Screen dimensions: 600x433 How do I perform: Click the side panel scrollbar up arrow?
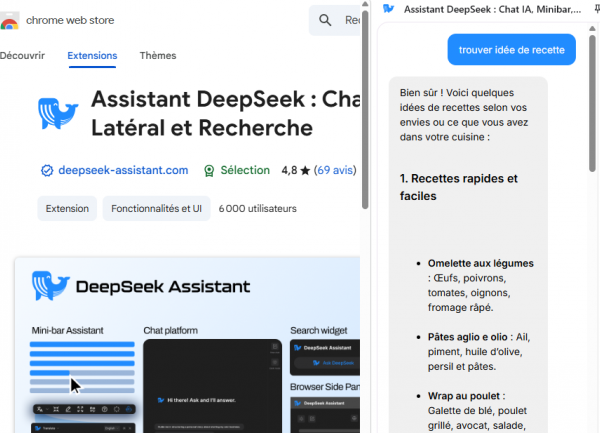pos(592,29)
